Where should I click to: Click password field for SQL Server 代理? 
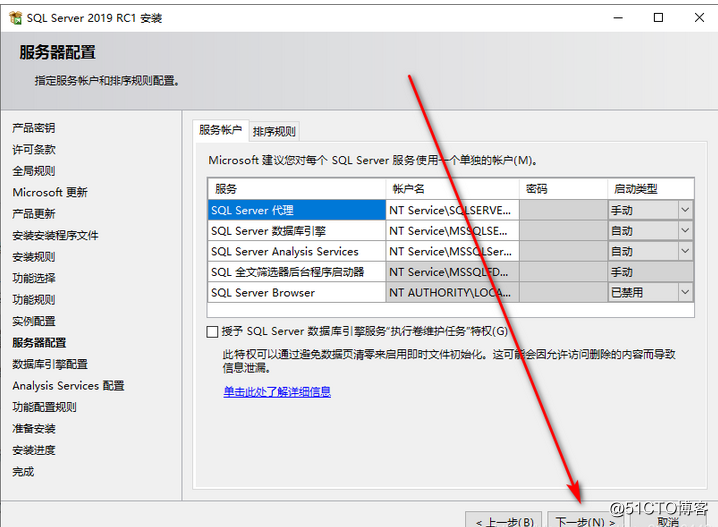point(564,210)
